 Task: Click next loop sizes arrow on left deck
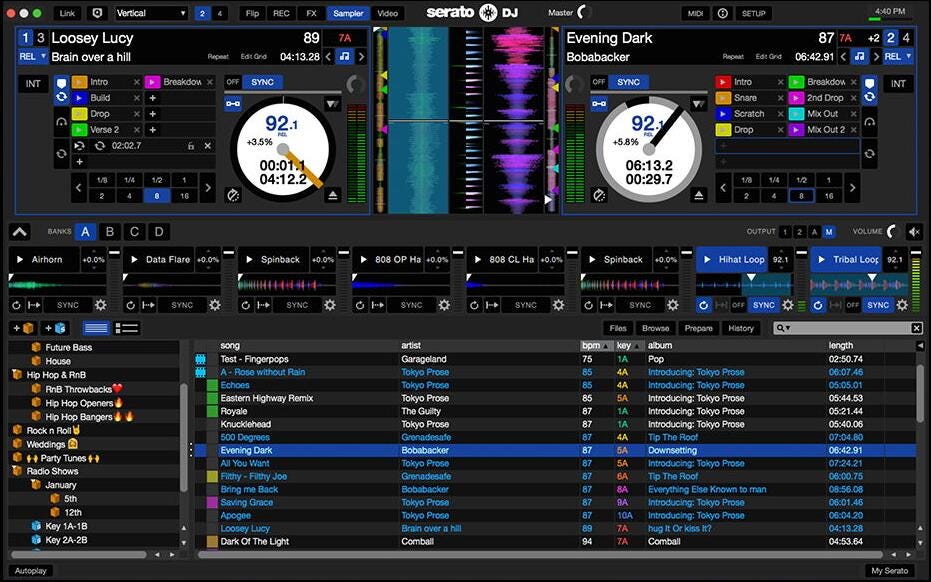click(x=207, y=188)
